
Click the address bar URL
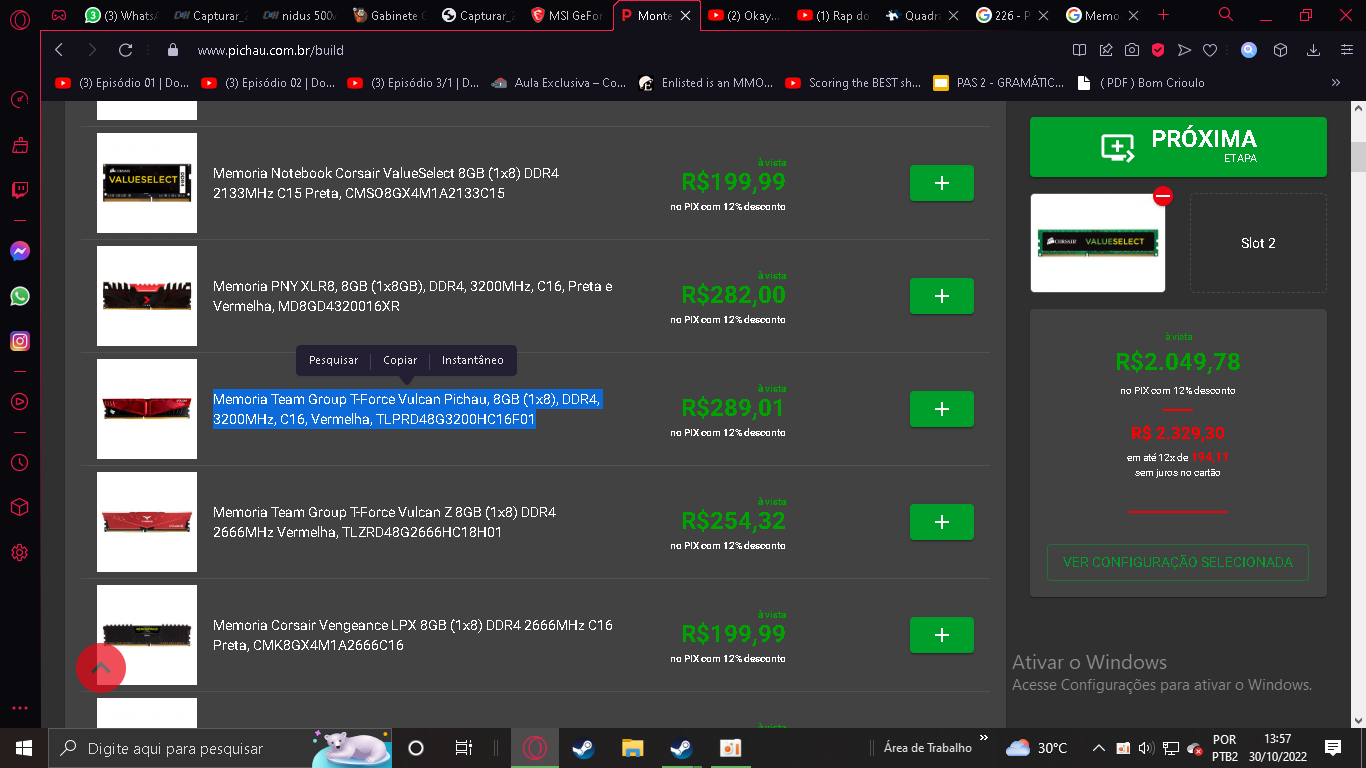pos(271,50)
